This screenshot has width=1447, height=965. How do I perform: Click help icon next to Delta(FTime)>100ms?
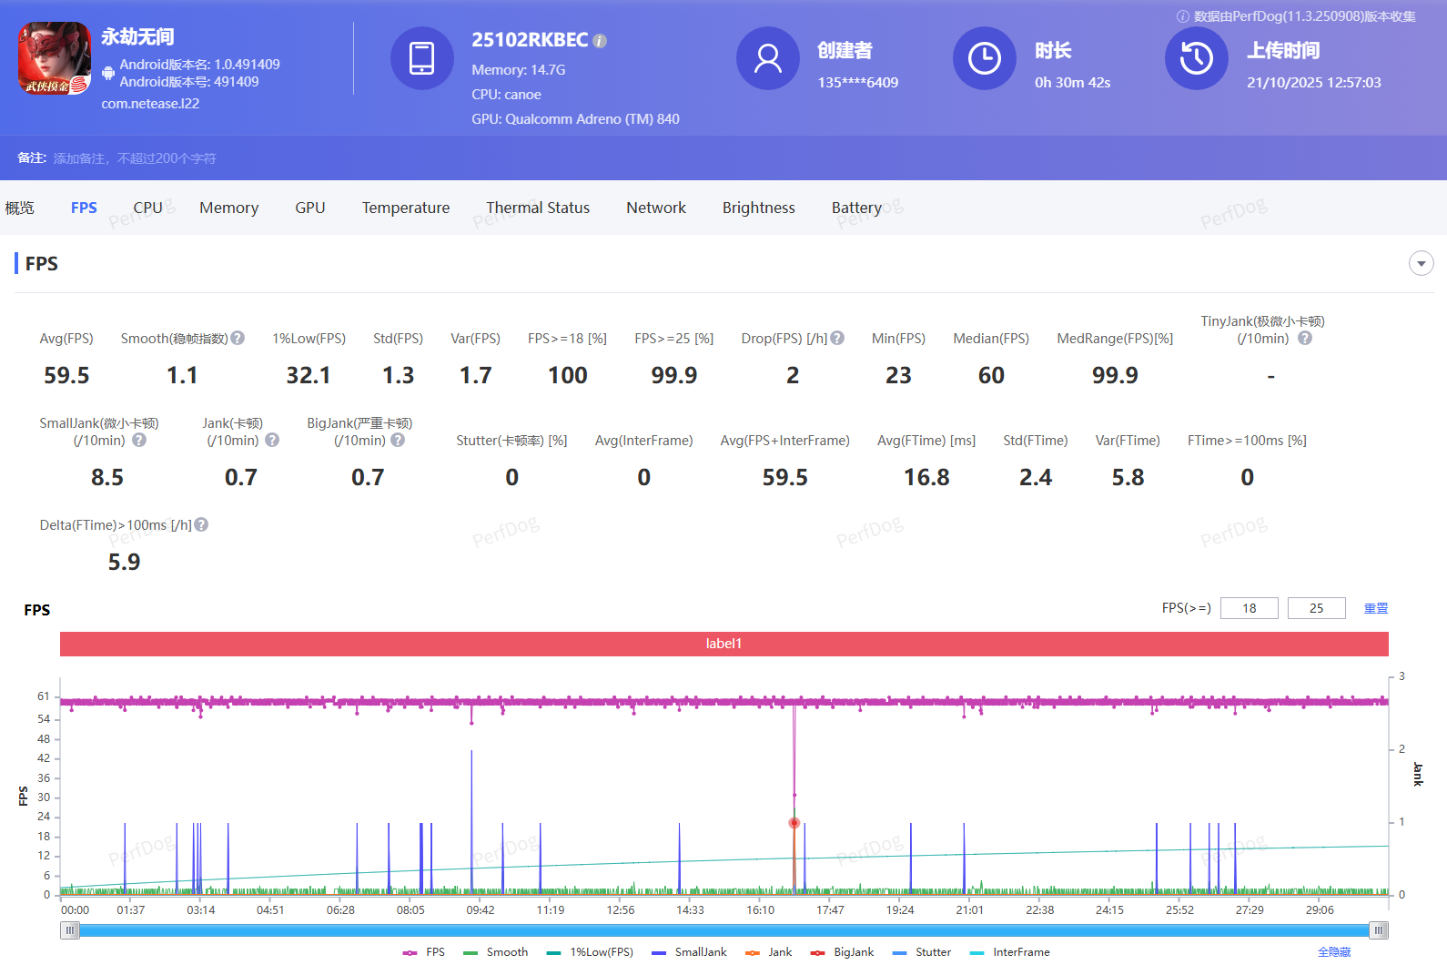(x=201, y=525)
